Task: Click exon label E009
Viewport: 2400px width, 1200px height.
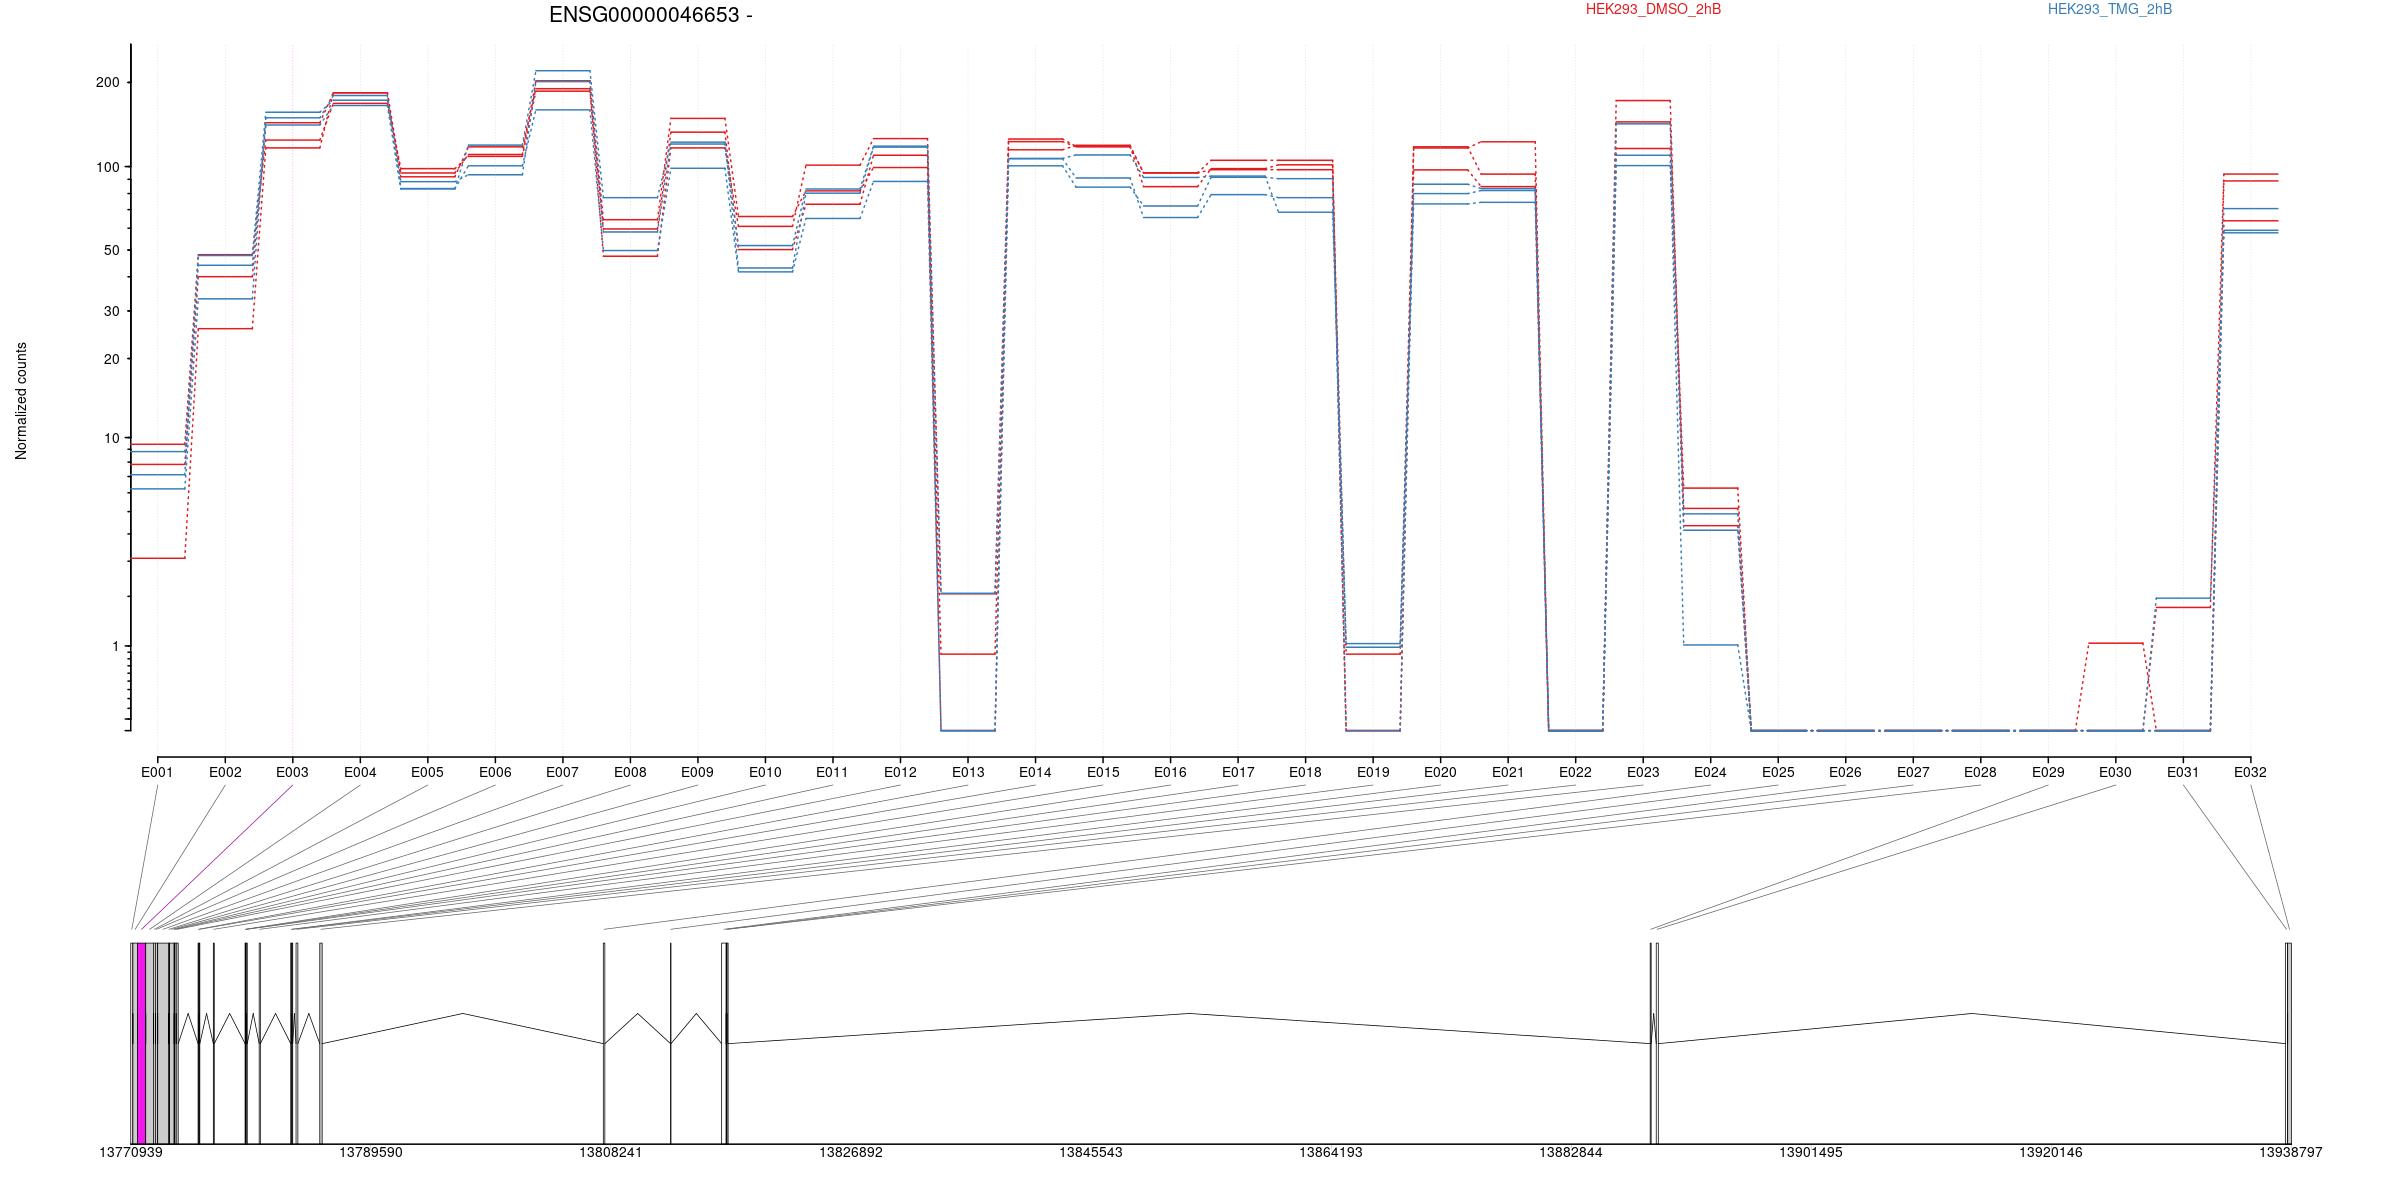Action: [x=697, y=772]
